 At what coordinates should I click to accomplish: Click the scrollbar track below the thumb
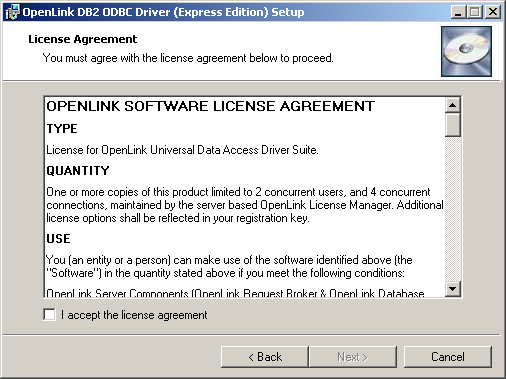pos(453,209)
